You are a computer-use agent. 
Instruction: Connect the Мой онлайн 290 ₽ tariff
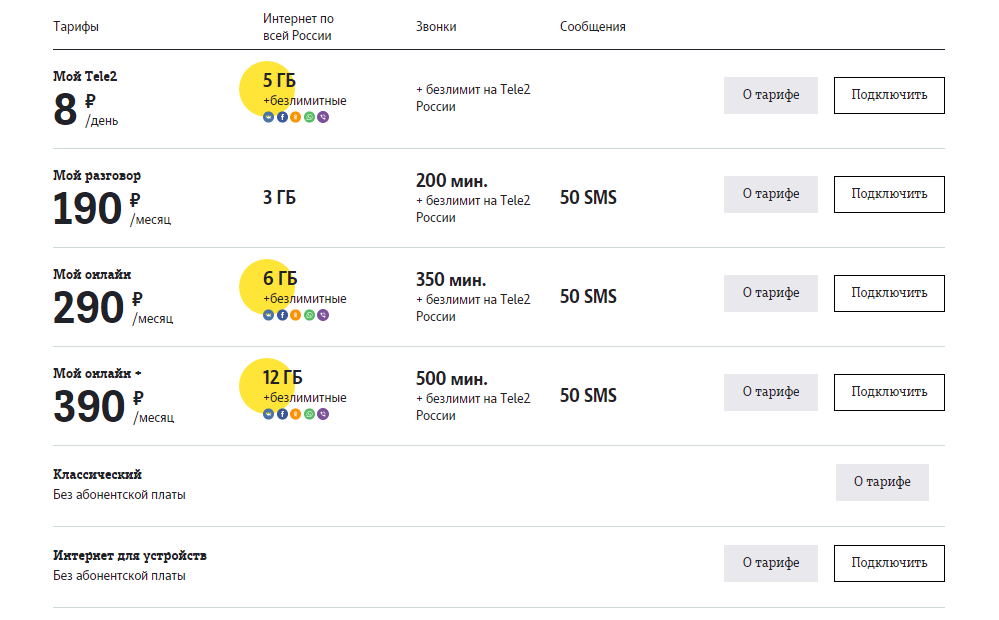click(889, 293)
